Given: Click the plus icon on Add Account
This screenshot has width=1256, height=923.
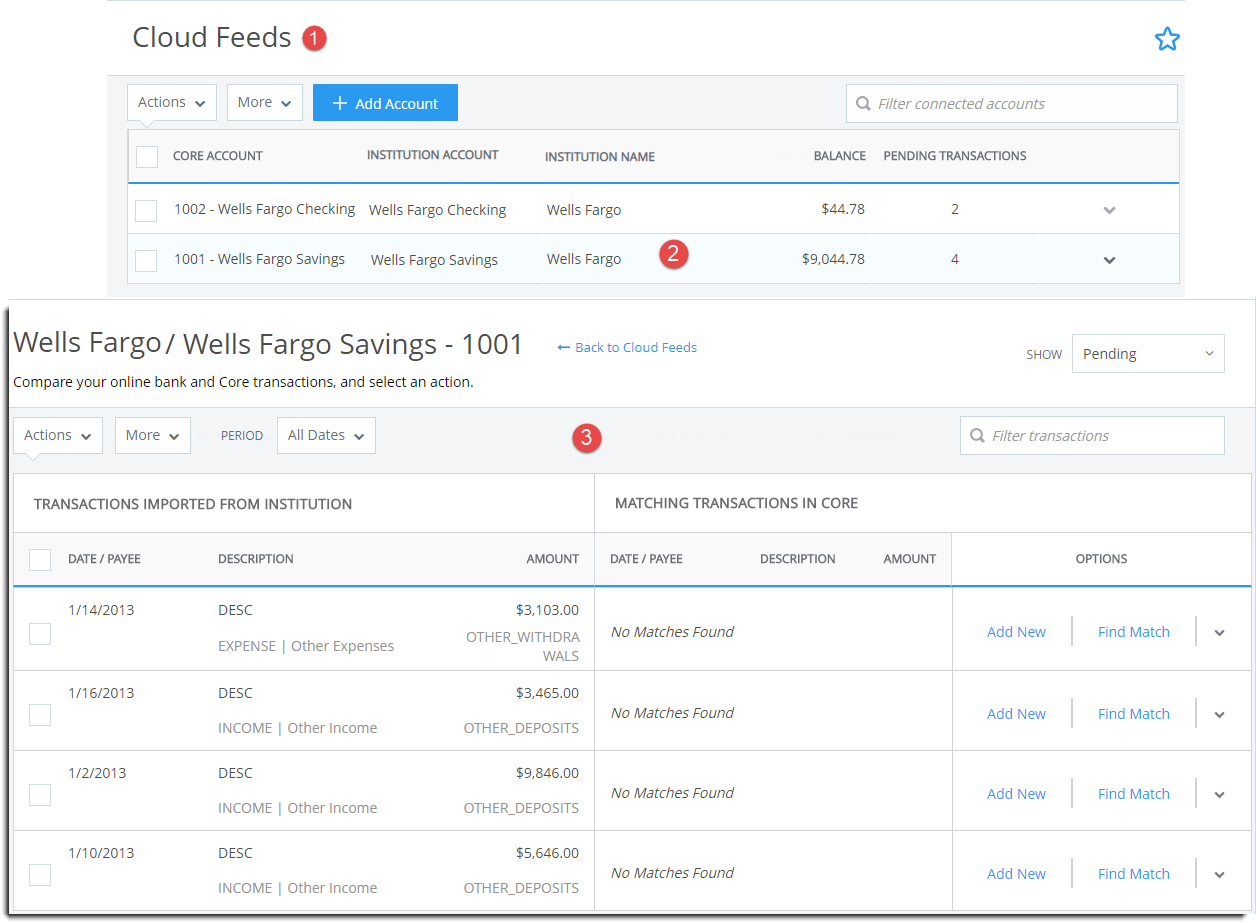Looking at the screenshot, I should (340, 103).
